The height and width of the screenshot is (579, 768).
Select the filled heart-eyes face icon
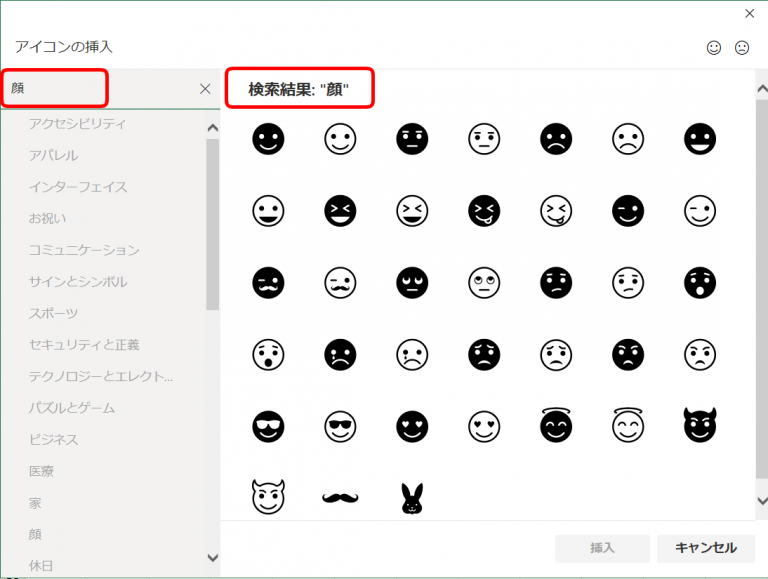click(412, 426)
